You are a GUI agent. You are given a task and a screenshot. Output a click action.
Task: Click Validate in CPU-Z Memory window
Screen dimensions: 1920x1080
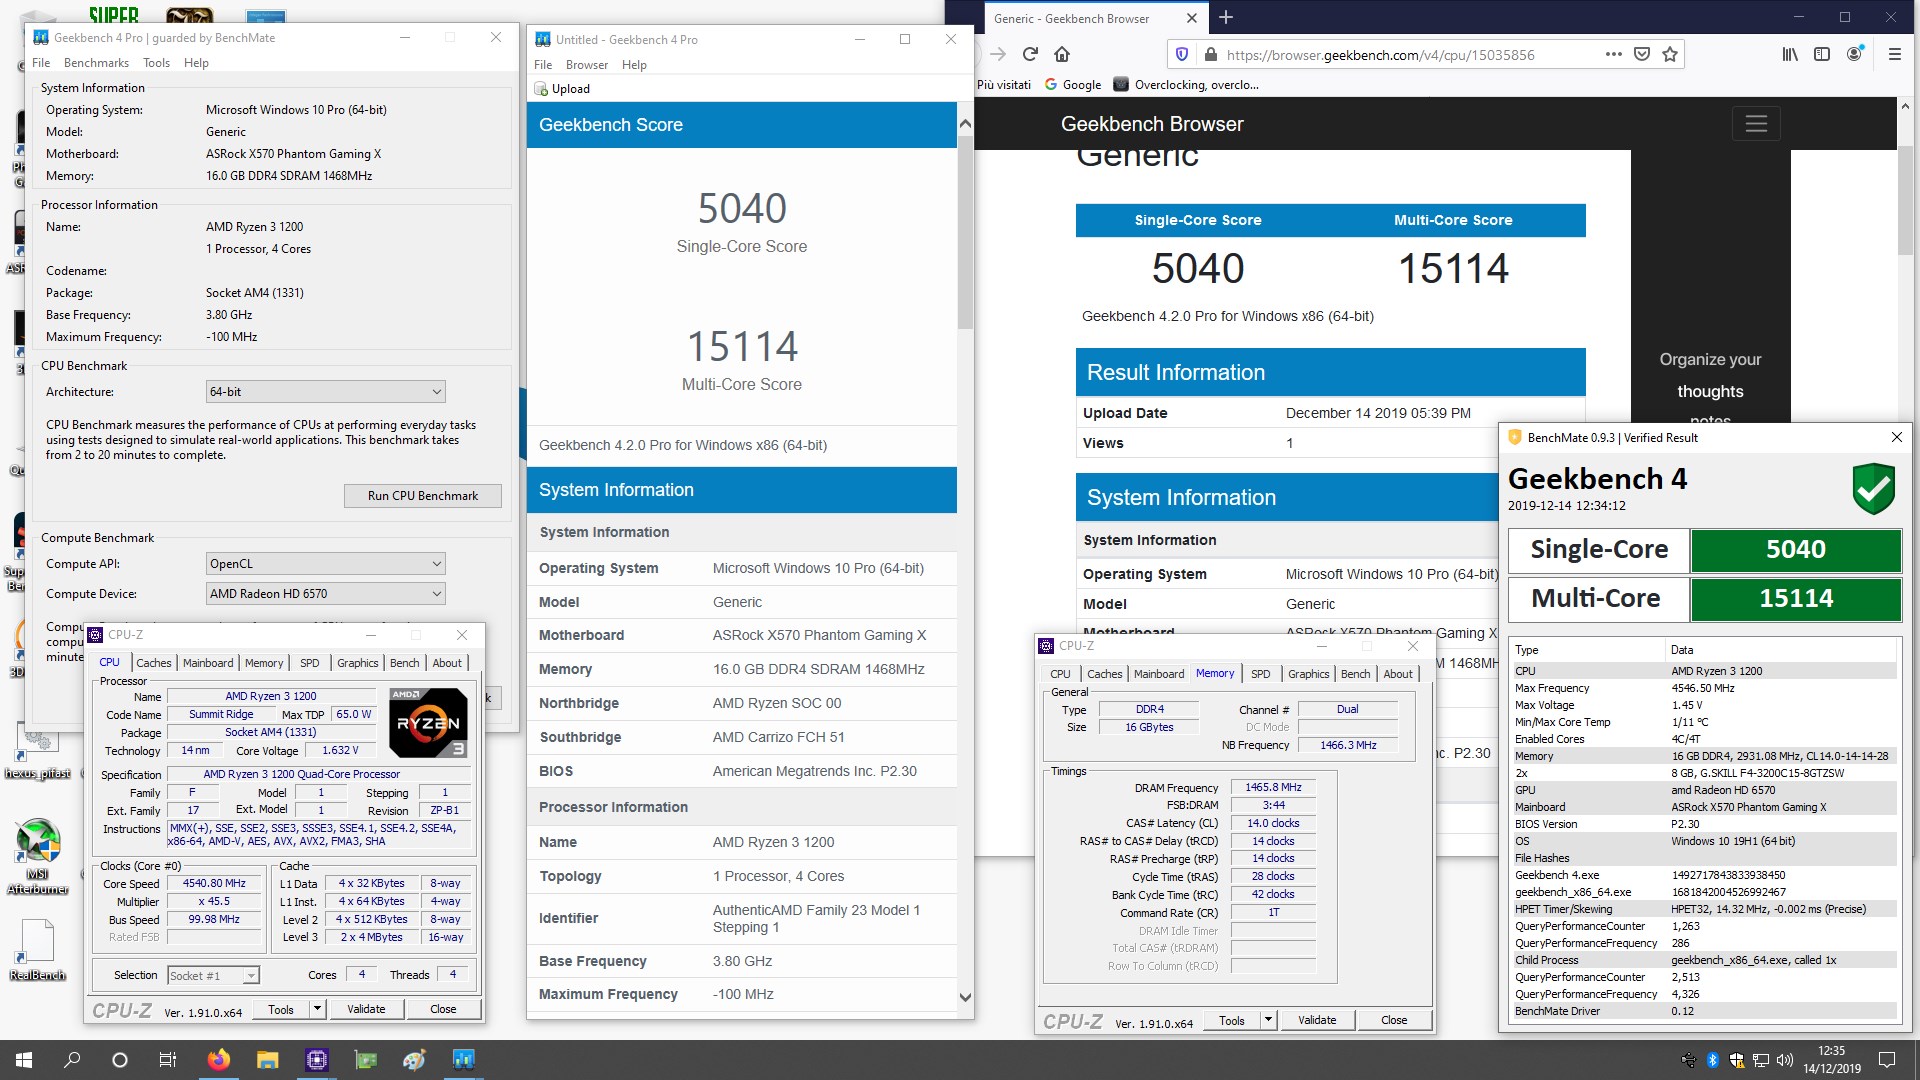[1317, 1020]
